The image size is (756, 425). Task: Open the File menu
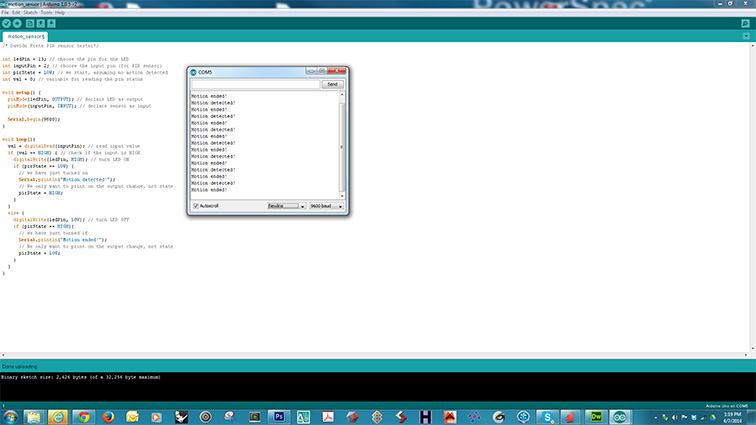(5, 13)
